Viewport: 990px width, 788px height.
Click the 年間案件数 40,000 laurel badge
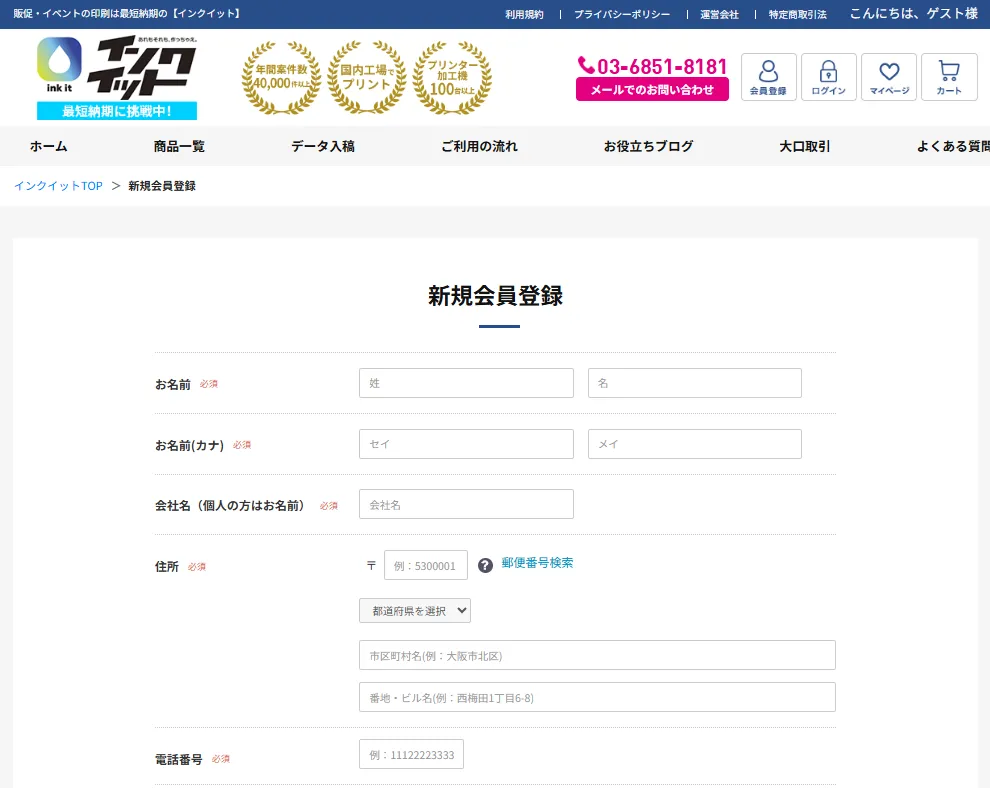(x=282, y=78)
